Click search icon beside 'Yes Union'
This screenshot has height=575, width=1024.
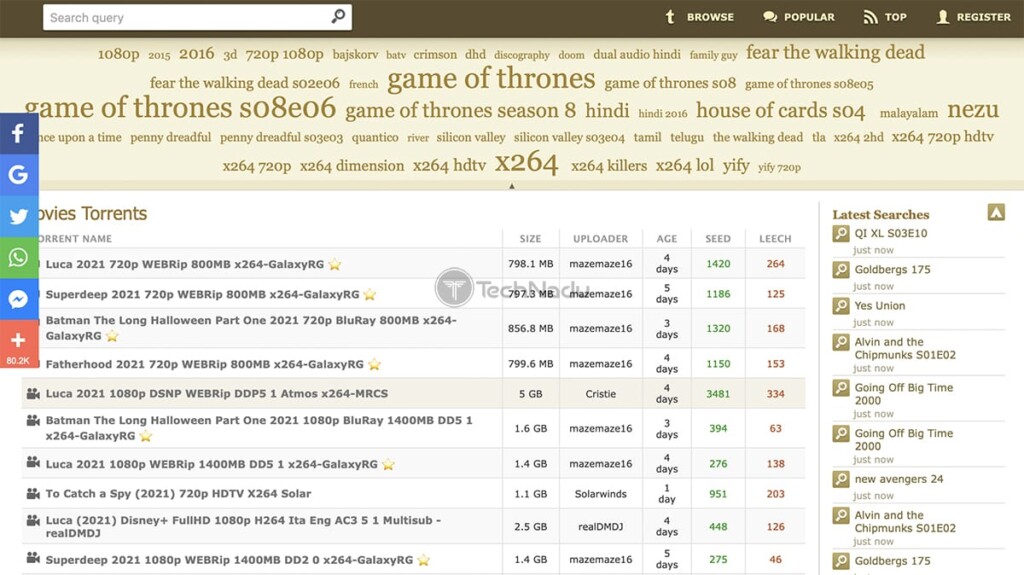pos(841,306)
